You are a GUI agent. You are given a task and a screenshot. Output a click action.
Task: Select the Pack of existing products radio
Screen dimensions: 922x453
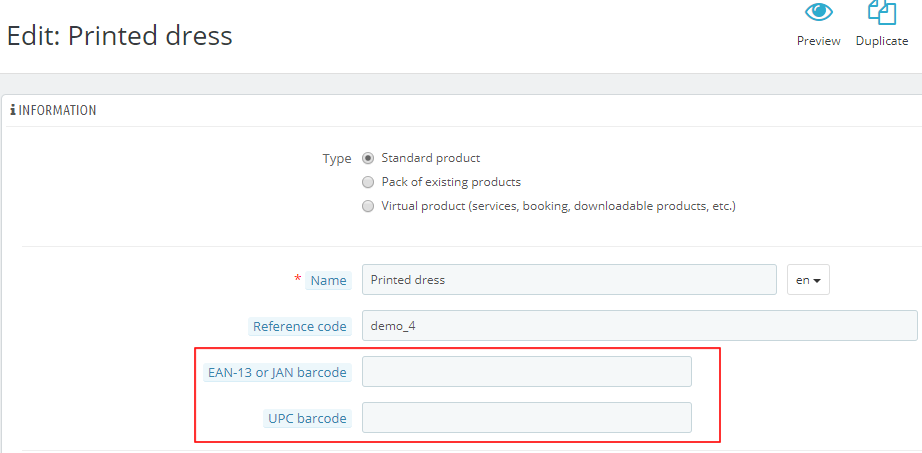click(x=368, y=182)
